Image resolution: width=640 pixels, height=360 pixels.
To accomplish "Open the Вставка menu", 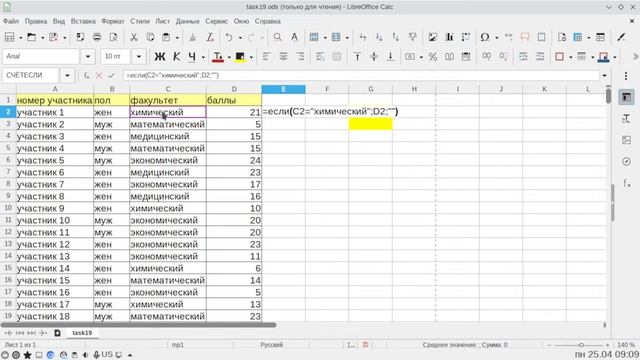I will click(83, 21).
